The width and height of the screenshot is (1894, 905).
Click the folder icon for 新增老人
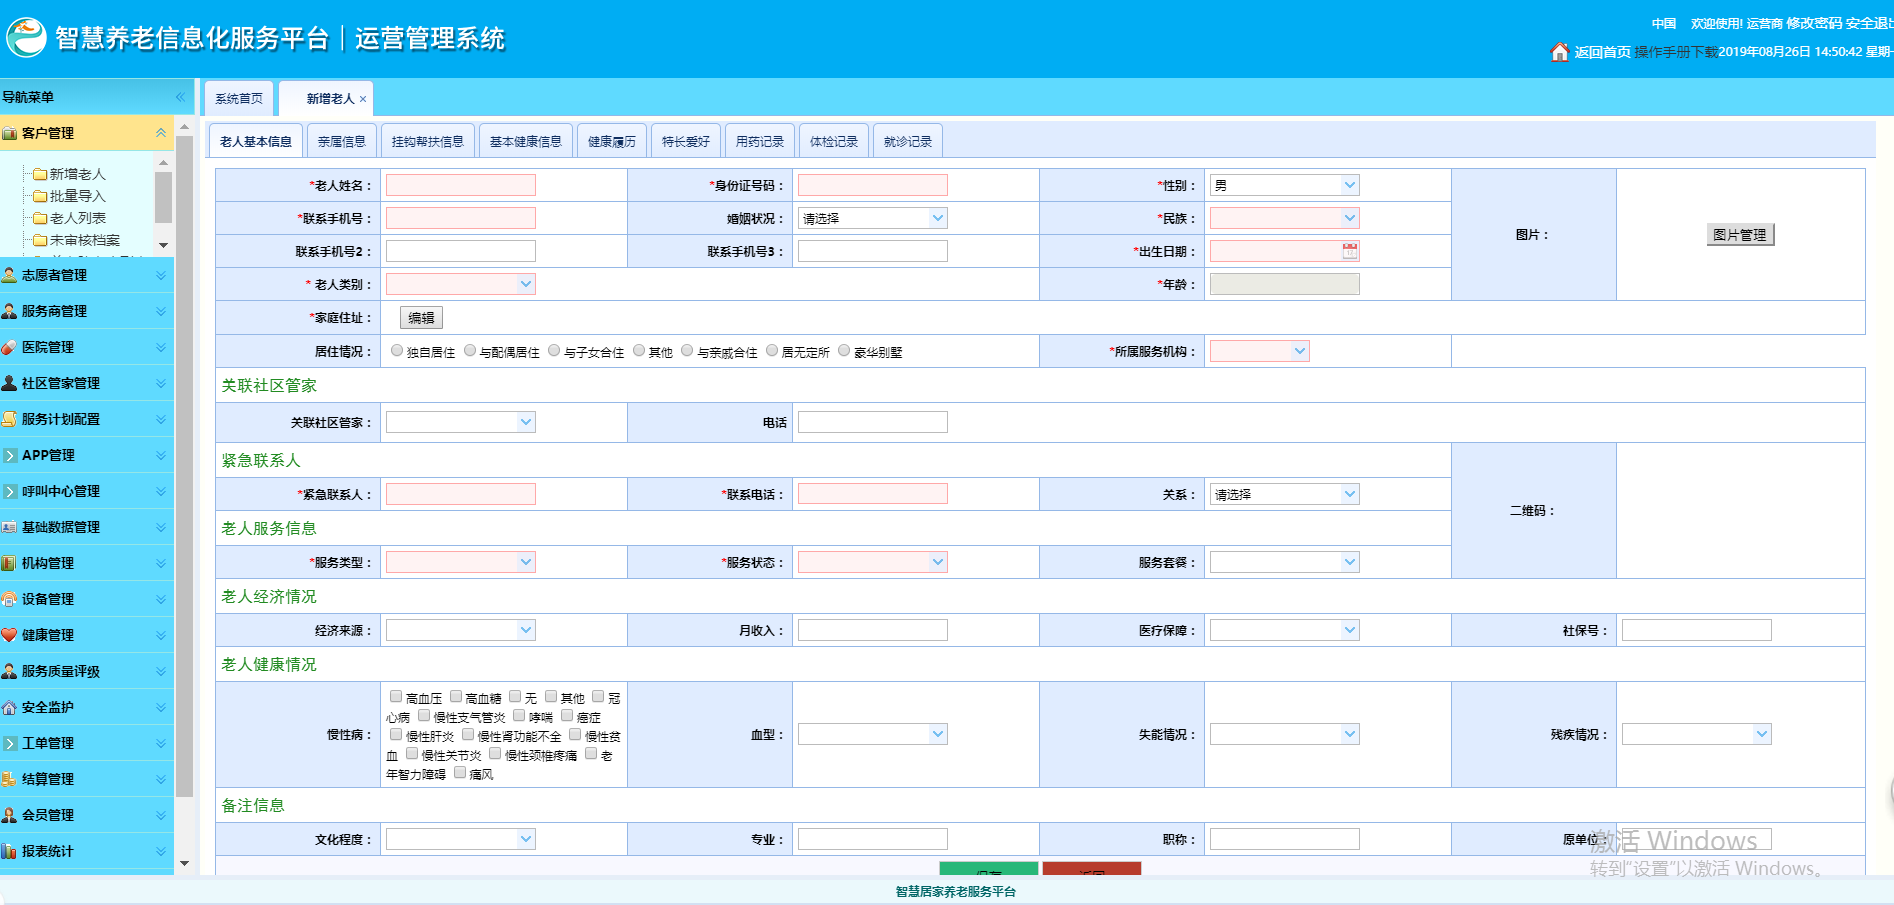tap(40, 174)
